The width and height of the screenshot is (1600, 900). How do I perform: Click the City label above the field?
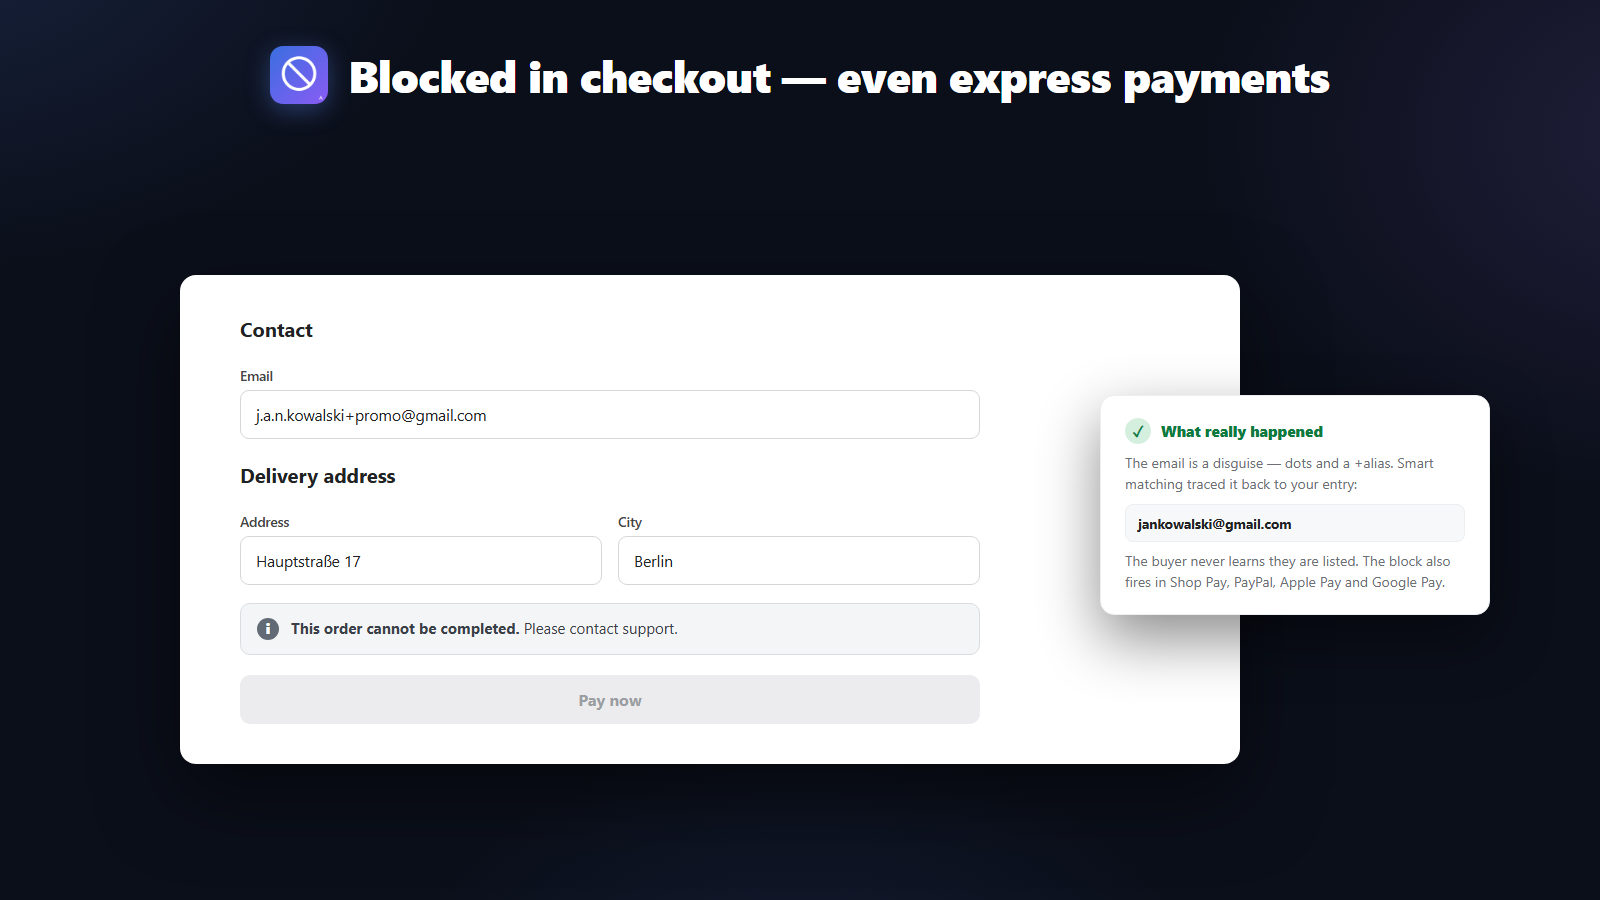tap(630, 522)
